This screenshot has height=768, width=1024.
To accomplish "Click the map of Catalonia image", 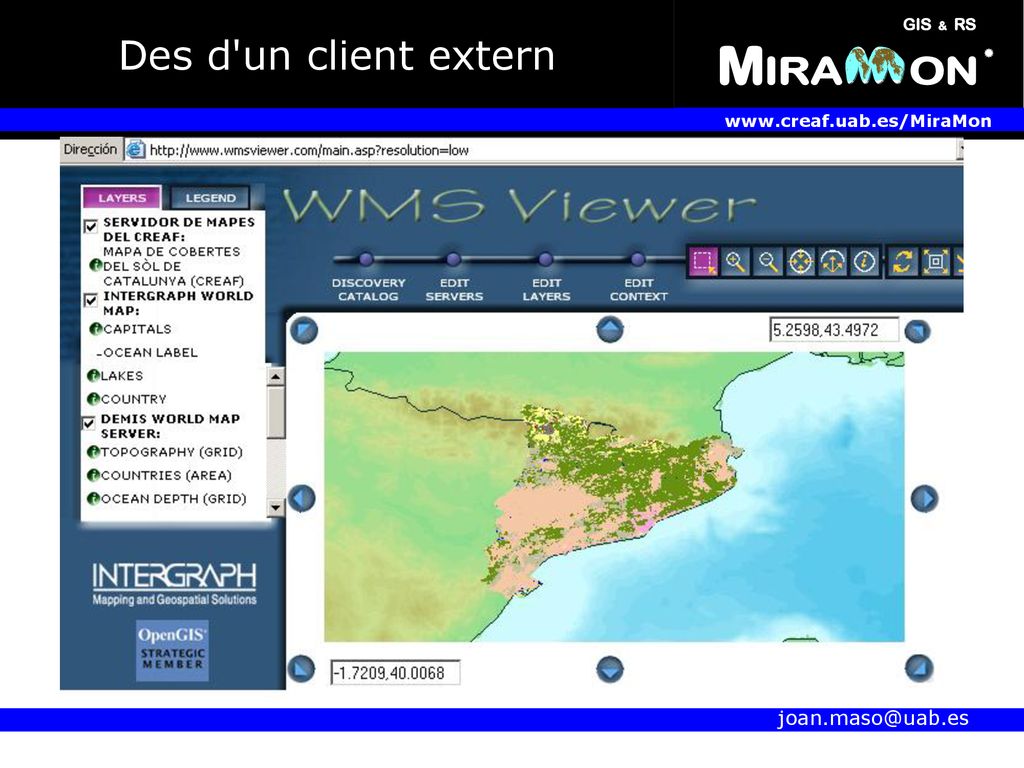I will 615,497.
